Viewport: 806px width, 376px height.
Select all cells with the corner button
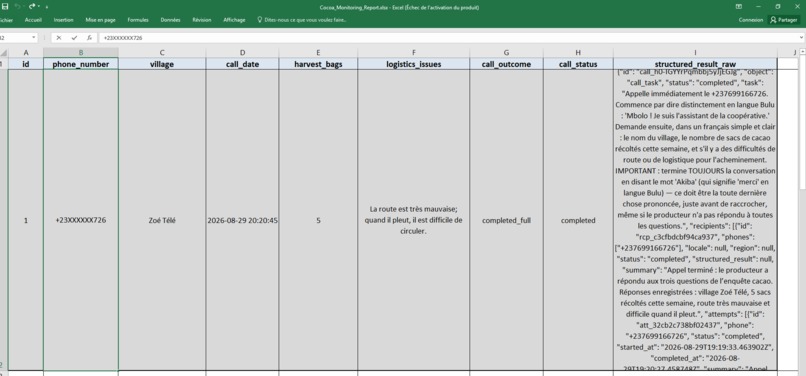click(4, 52)
